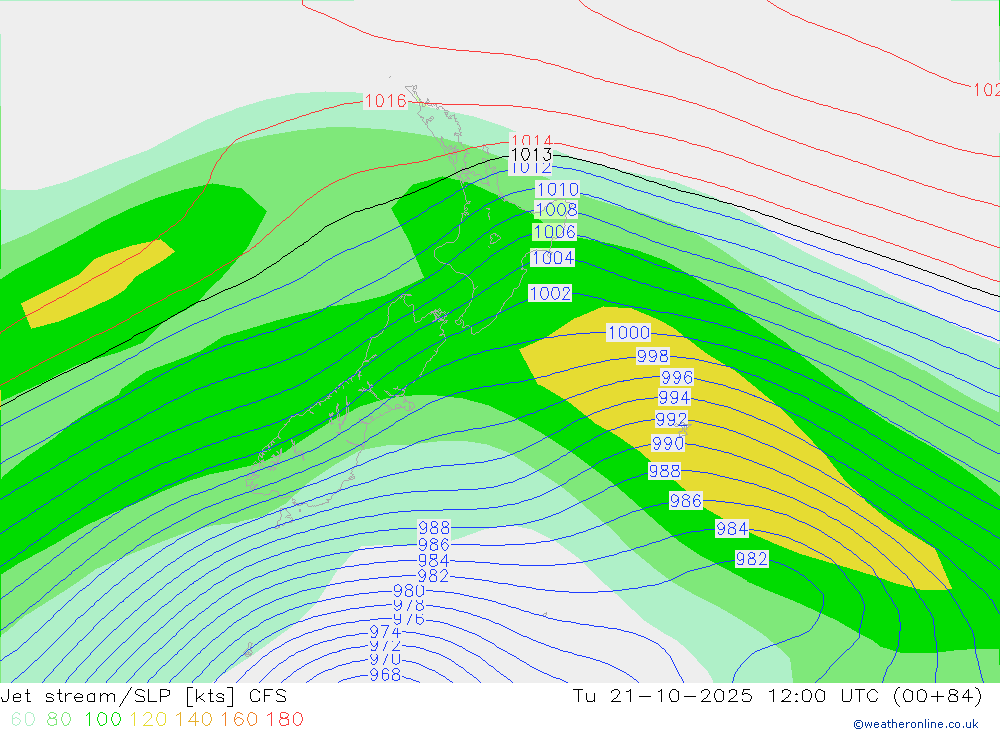Select the orange 160 legend value

coord(239,719)
